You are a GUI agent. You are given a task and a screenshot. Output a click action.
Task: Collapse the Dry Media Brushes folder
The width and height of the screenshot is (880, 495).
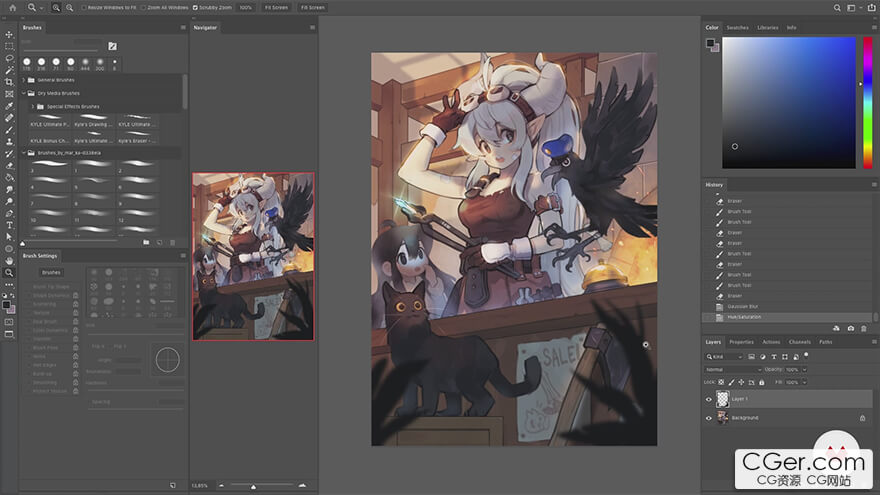pyautogui.click(x=24, y=93)
